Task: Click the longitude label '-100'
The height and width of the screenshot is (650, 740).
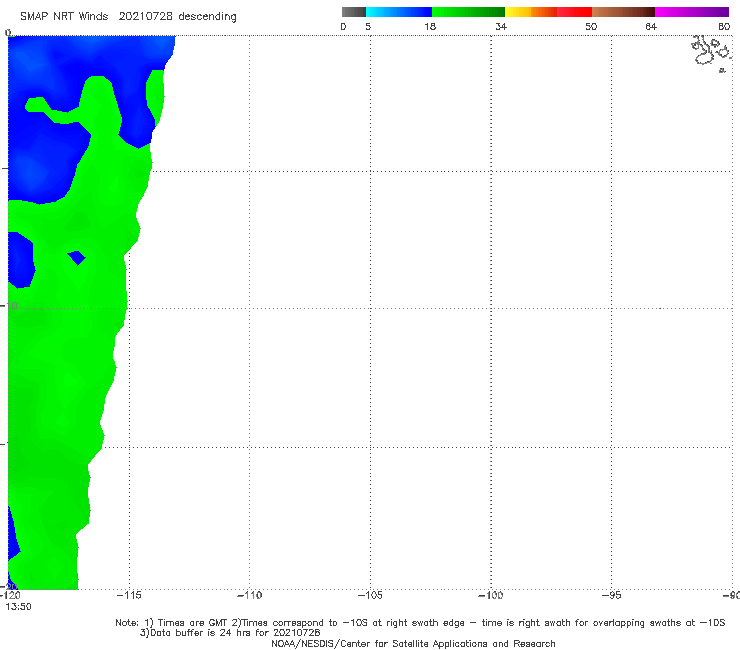Action: click(491, 595)
